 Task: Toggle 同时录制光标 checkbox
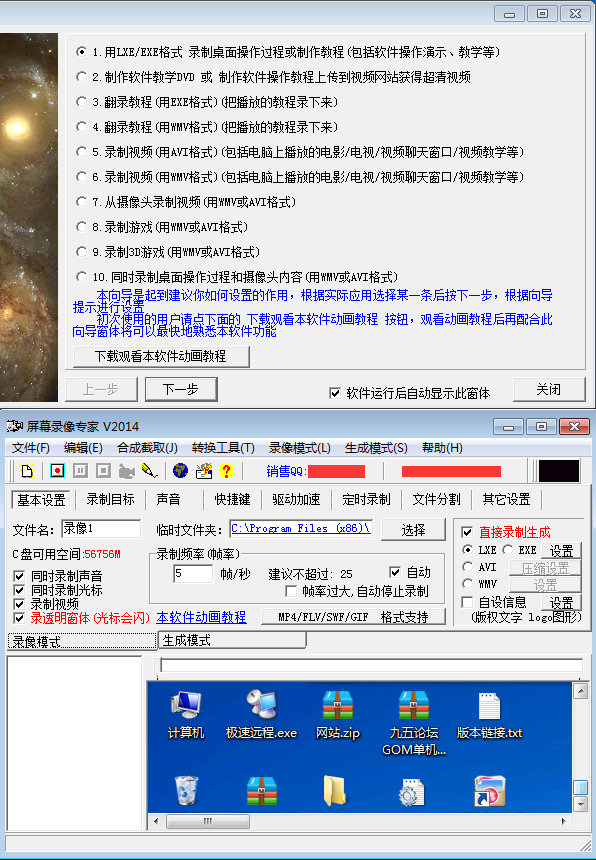point(19,590)
